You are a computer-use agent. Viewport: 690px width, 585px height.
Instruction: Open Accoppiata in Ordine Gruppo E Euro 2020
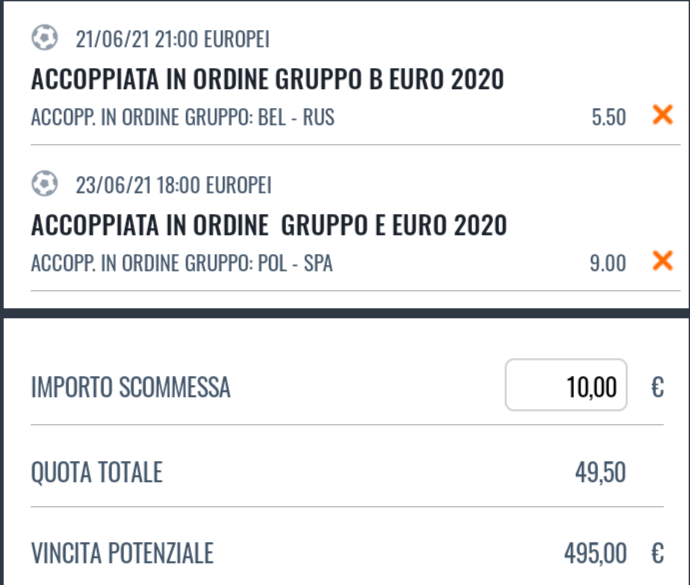[x=269, y=225]
